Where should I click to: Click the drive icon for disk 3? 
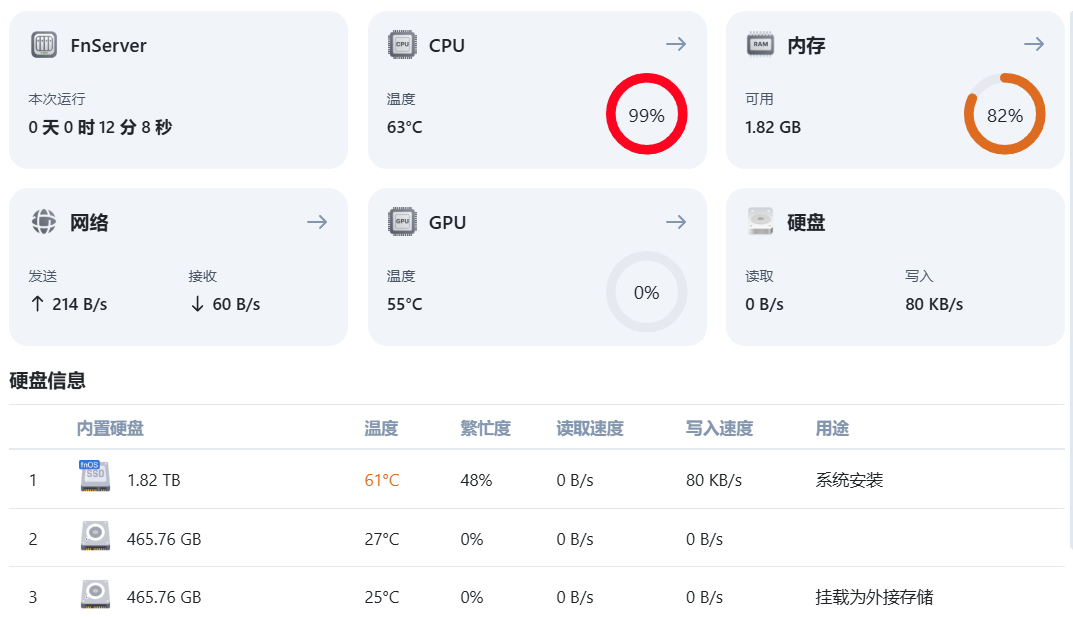[x=95, y=595]
